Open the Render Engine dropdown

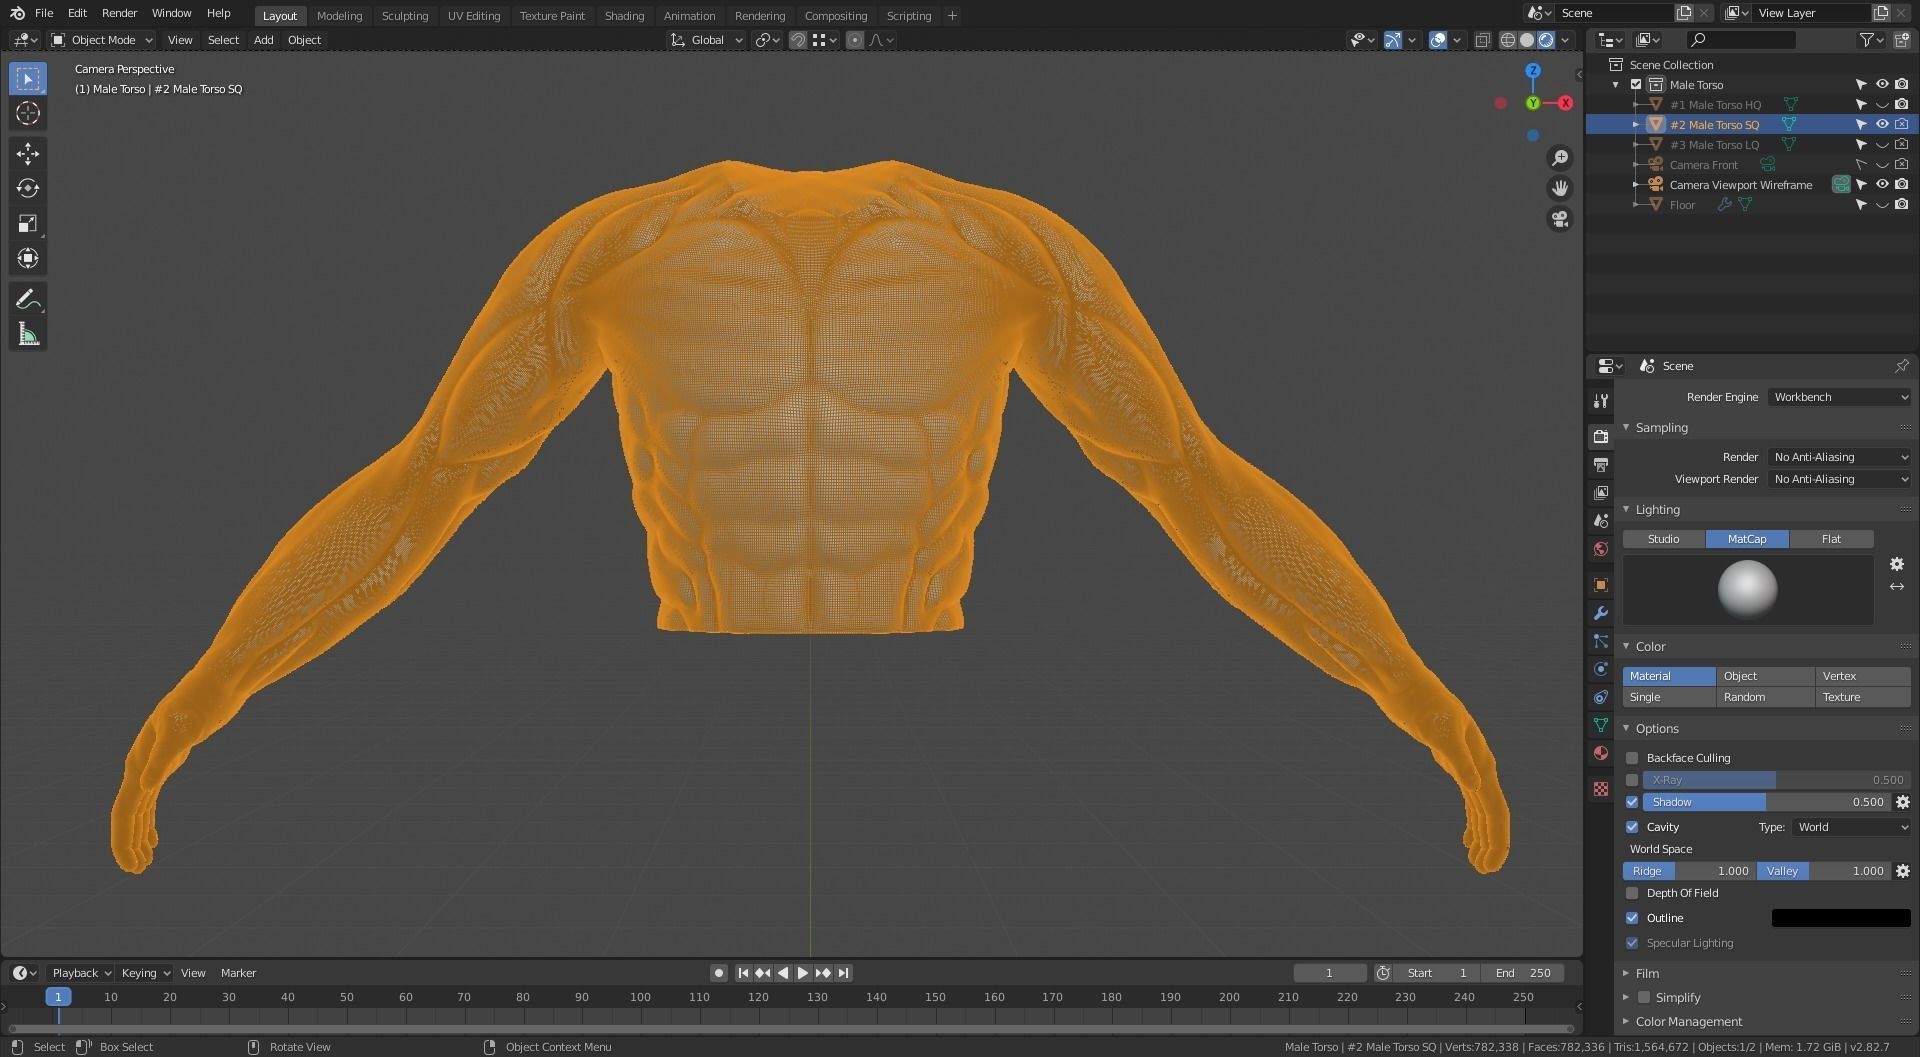1840,397
